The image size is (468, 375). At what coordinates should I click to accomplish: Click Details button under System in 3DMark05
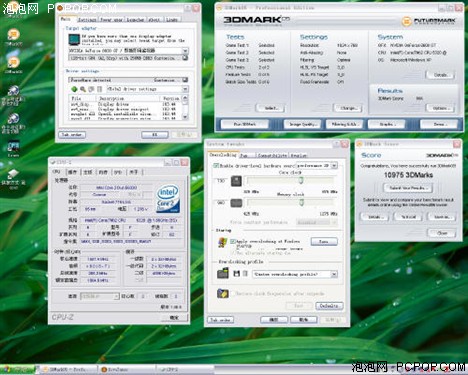tap(441, 75)
